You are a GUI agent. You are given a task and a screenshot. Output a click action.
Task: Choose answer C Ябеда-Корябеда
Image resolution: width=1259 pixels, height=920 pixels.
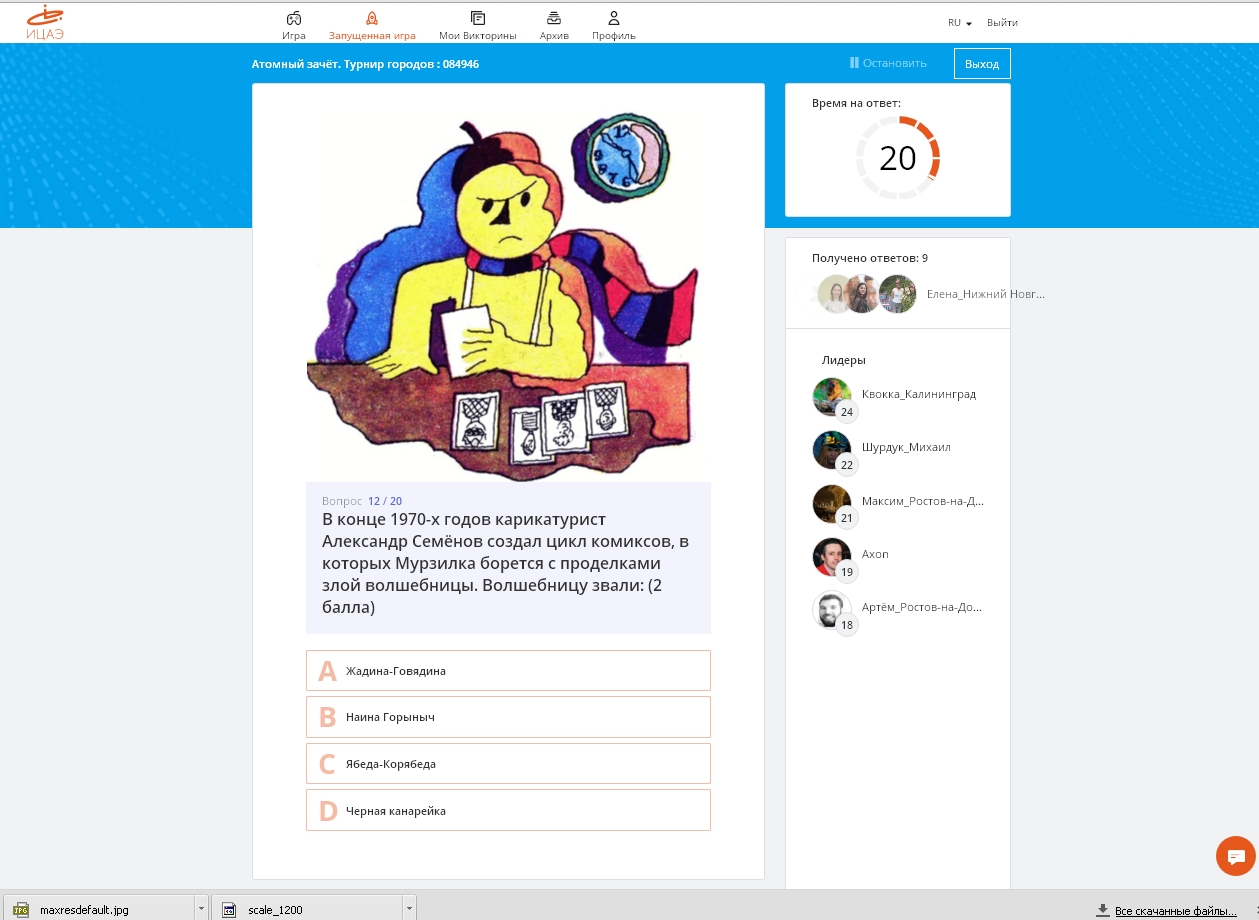508,763
